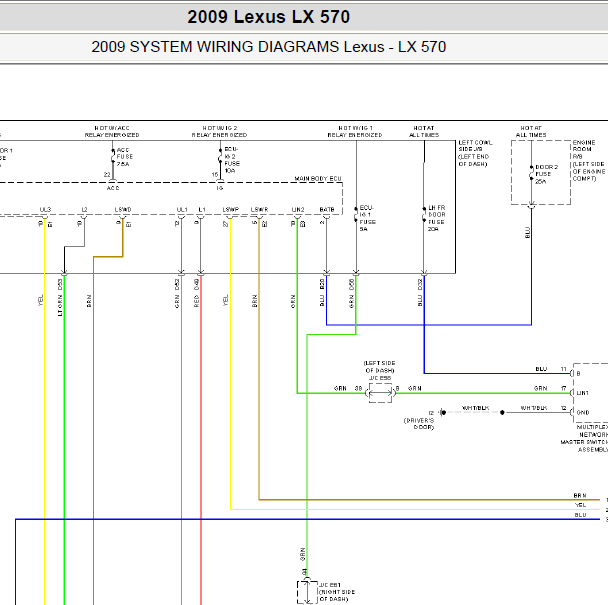This screenshot has height=605, width=608.
Task: Click the '2009 SYSTEM WIRING DIAGRAMS Lexus - LX 570' heading
Action: (269, 47)
